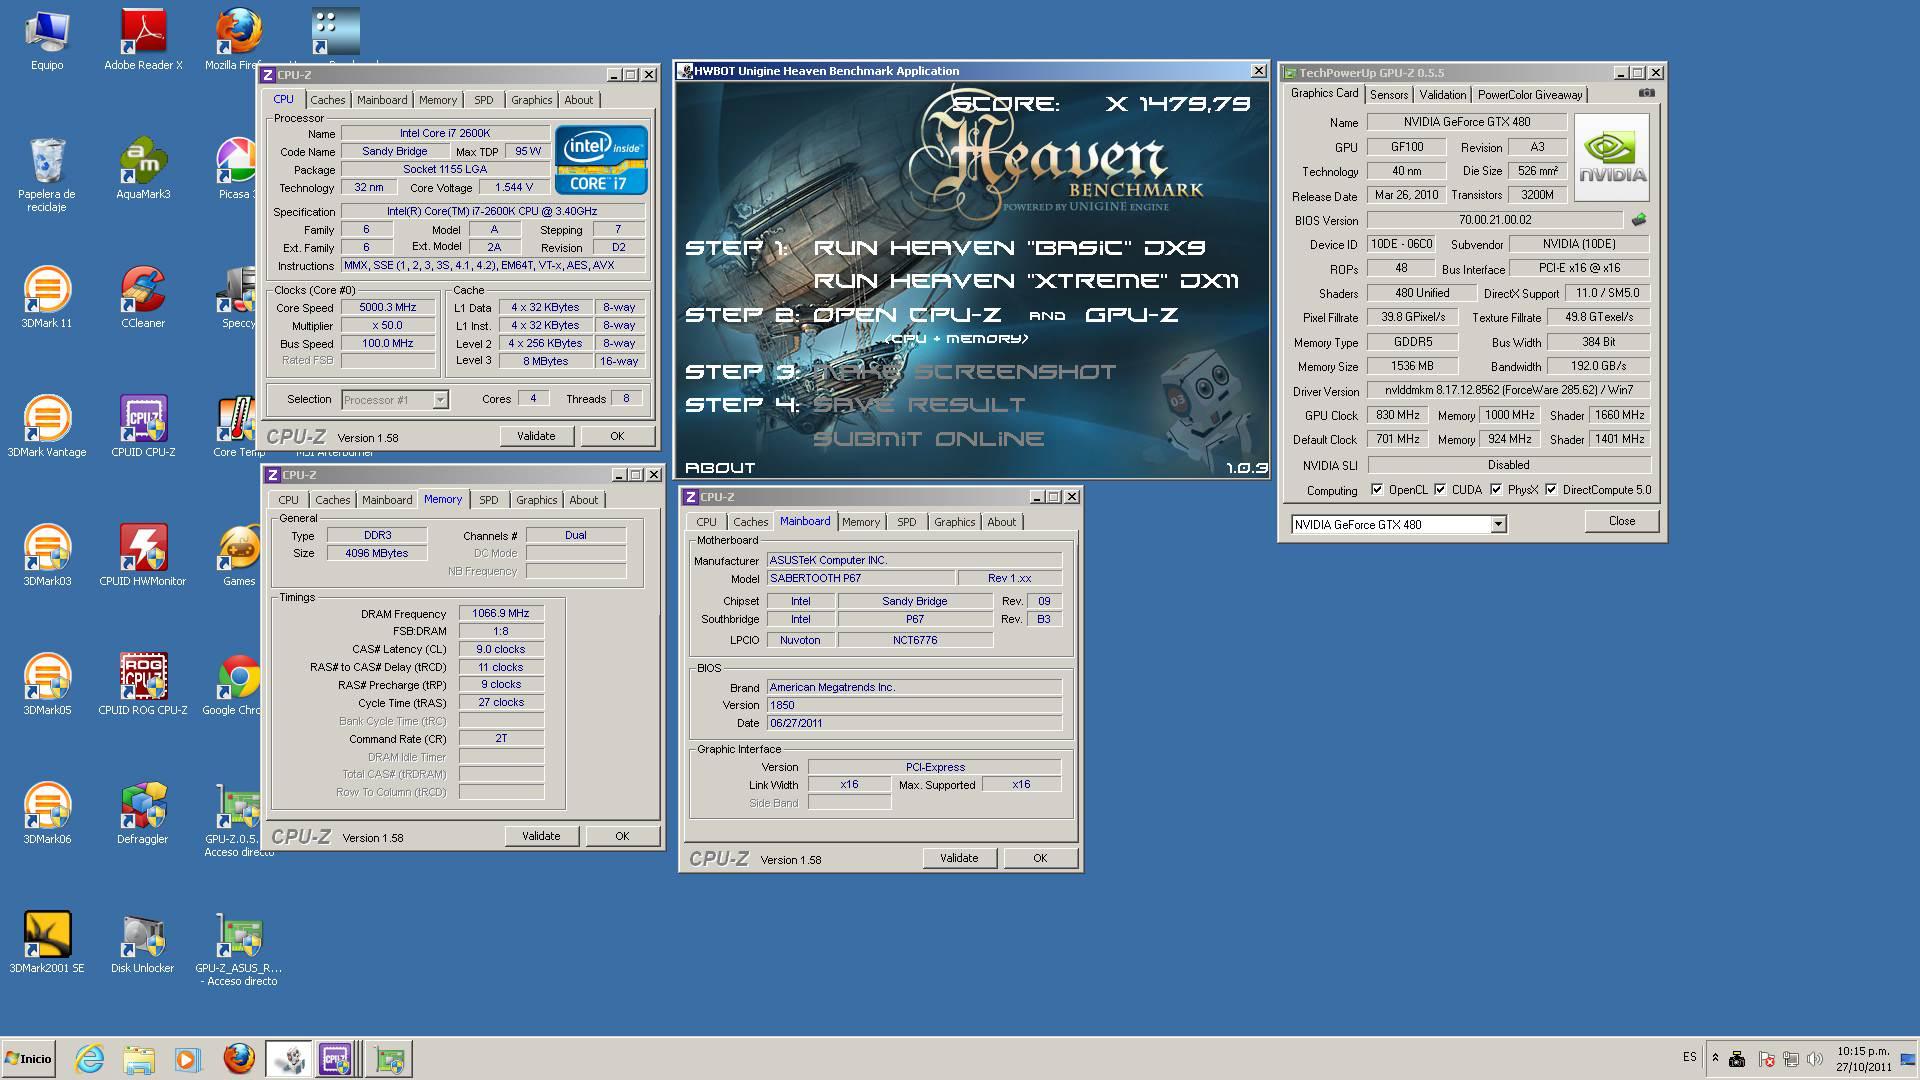
Task: Click the Inicio start button
Action: click(28, 1059)
